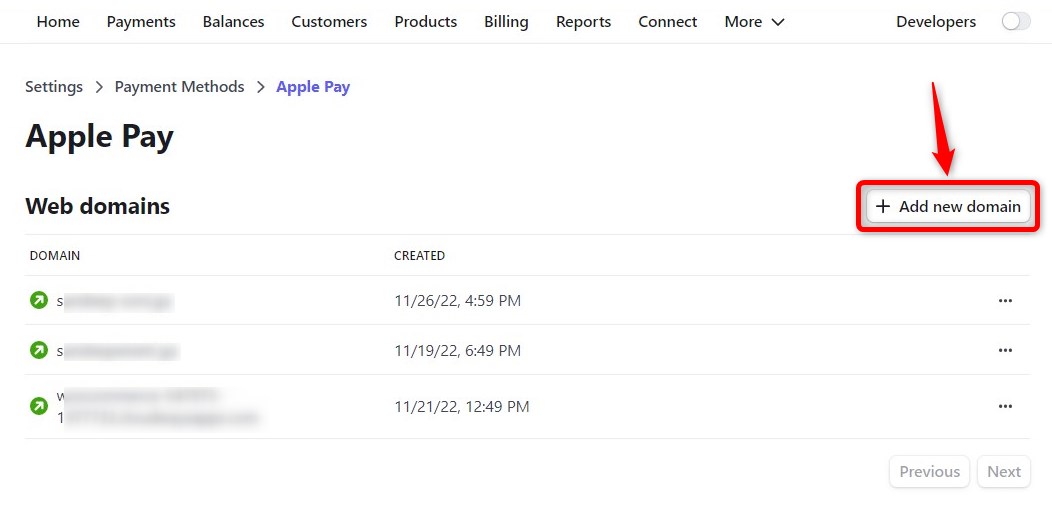
Task: Open the options menu for the 11/21/22 domain
Action: click(1004, 406)
